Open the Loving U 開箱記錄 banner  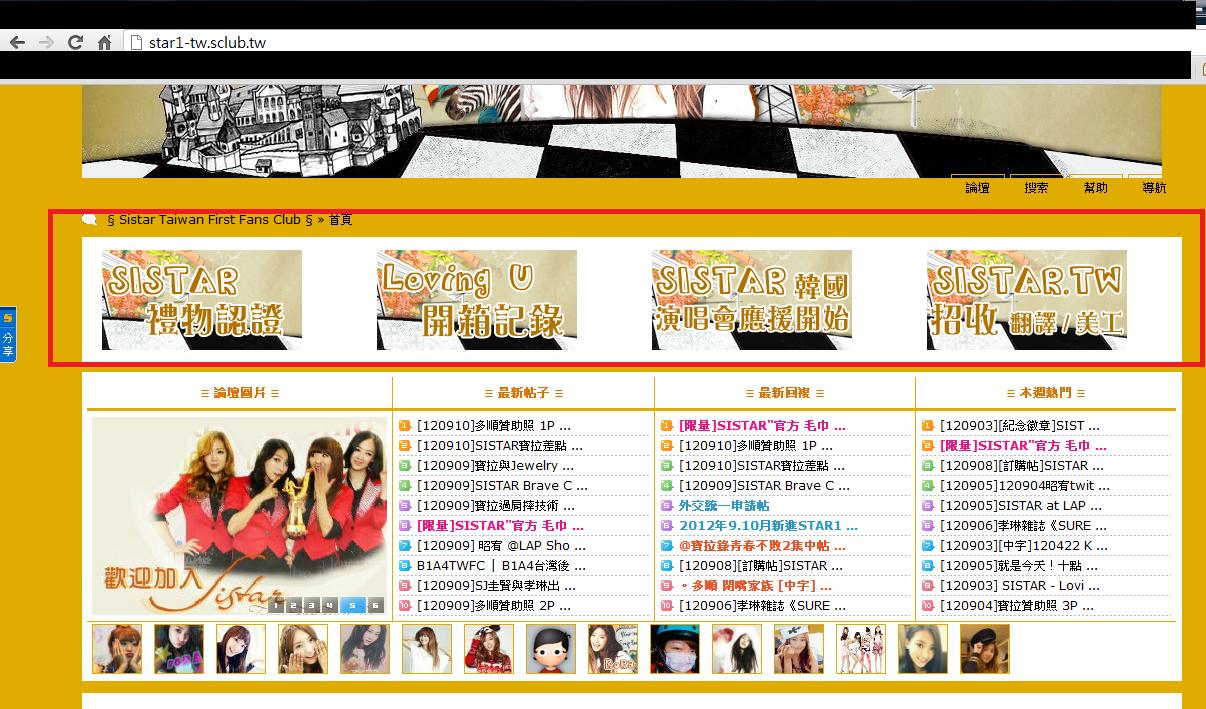point(477,300)
